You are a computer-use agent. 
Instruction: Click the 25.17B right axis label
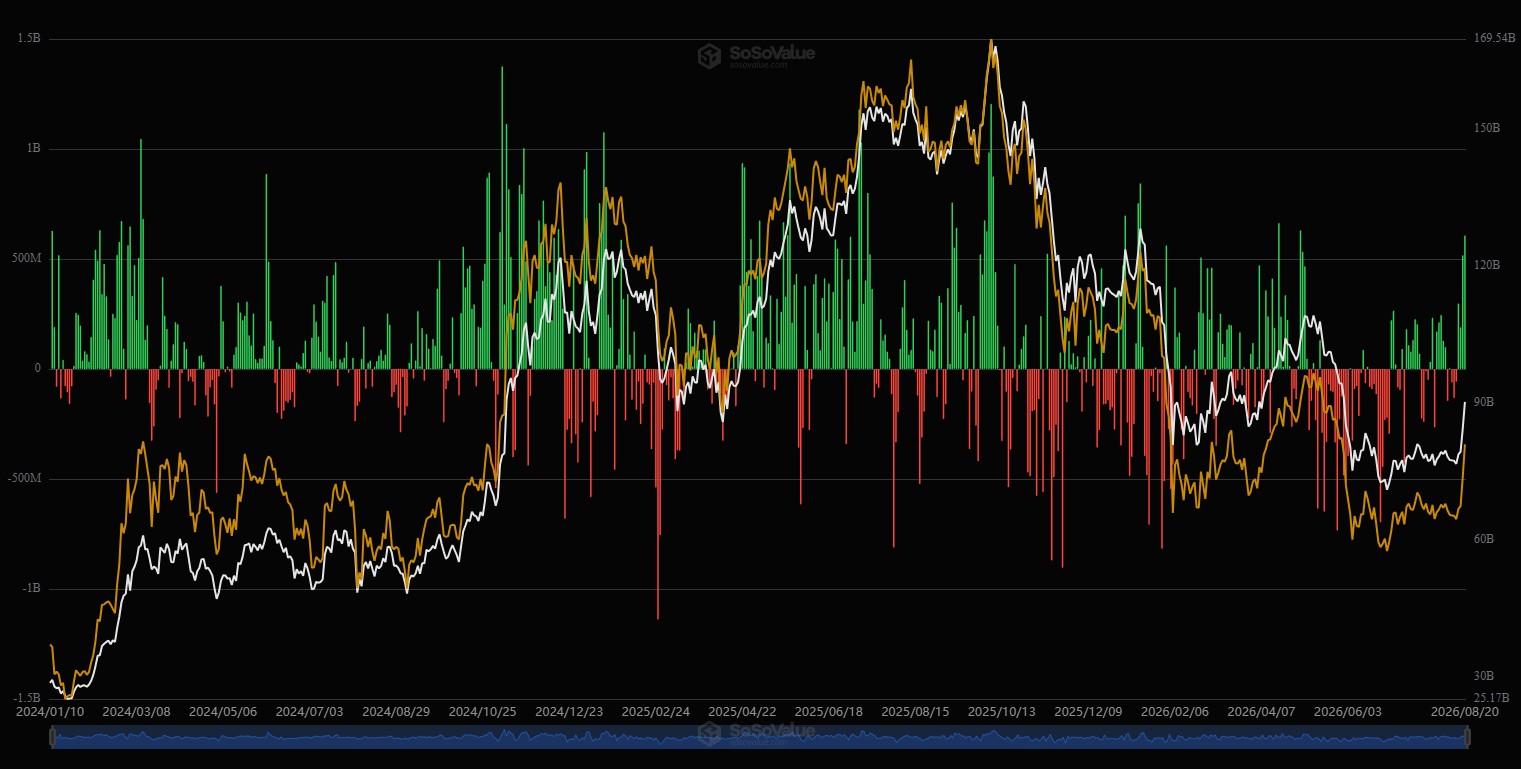coord(1492,698)
